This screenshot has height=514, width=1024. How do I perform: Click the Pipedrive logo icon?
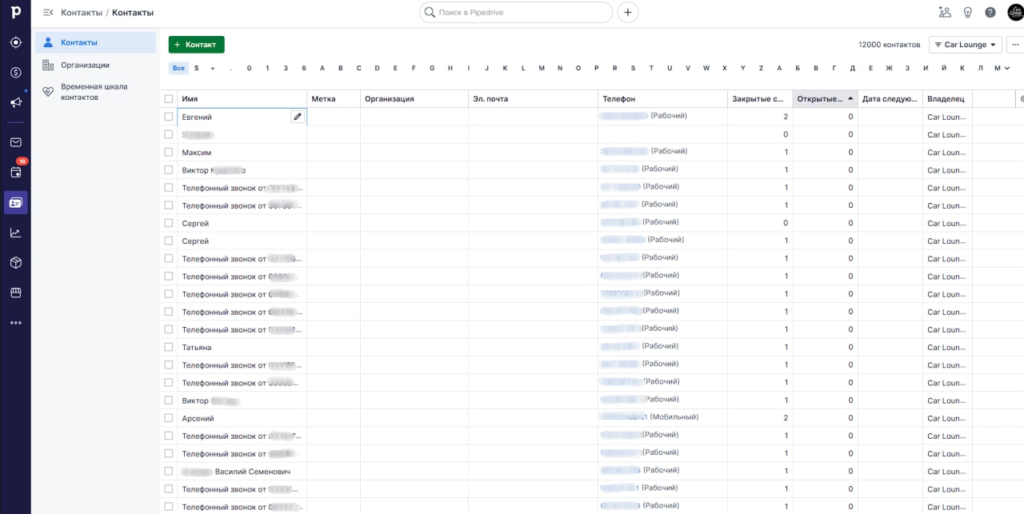click(x=16, y=12)
